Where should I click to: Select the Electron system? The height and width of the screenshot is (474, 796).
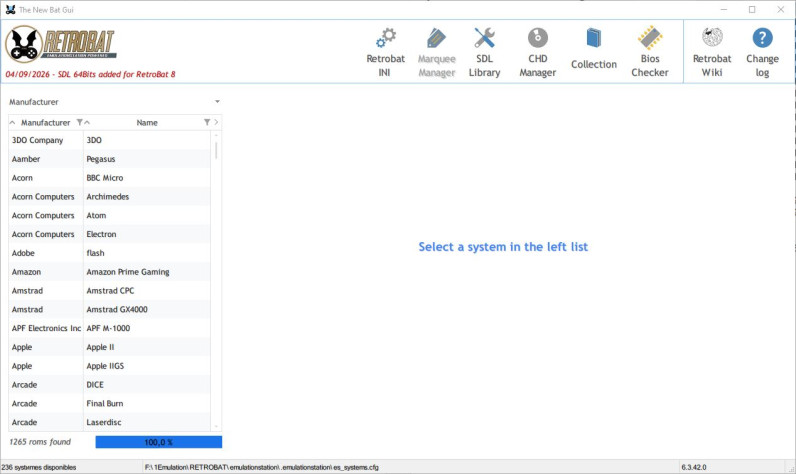[x=147, y=234]
